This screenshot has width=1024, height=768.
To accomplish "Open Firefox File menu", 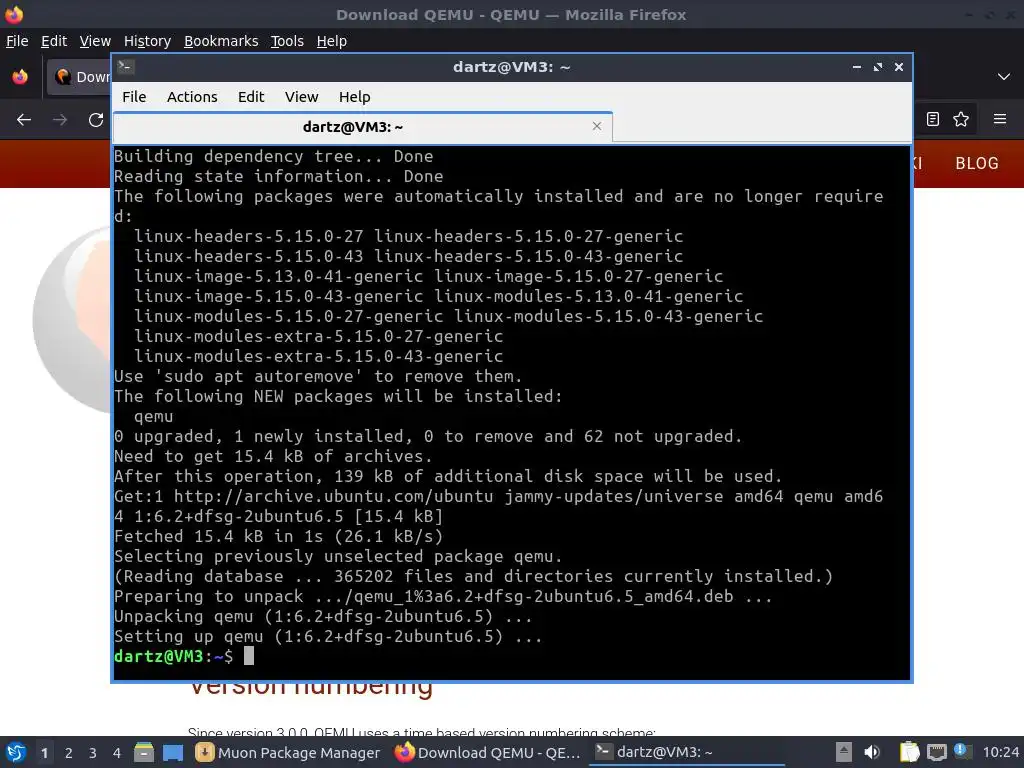I will click(x=17, y=41).
